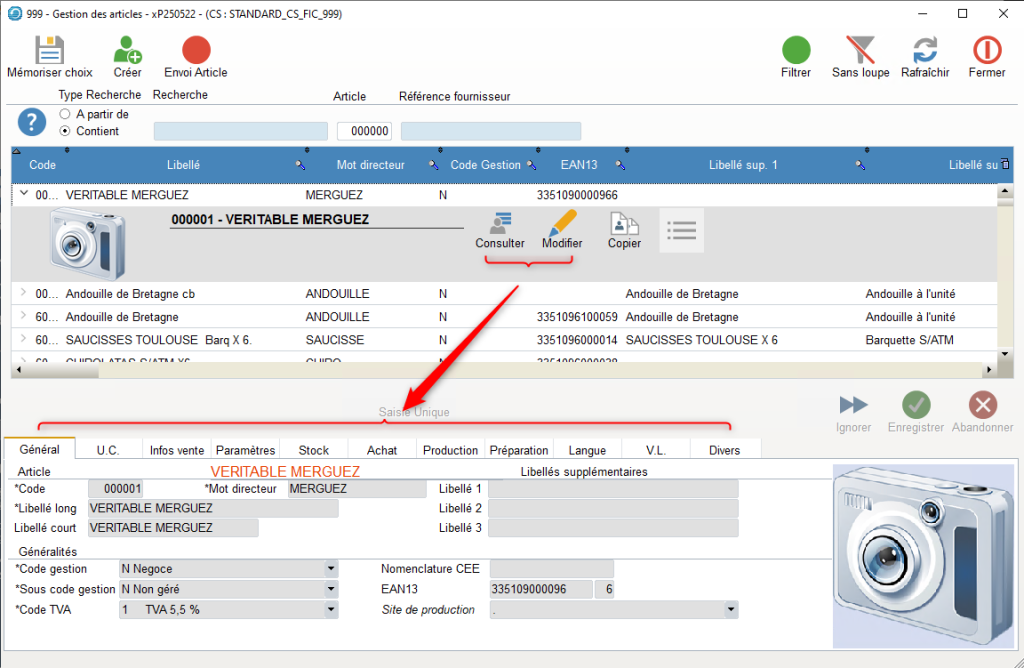Click the blue help question mark icon

coord(33,123)
